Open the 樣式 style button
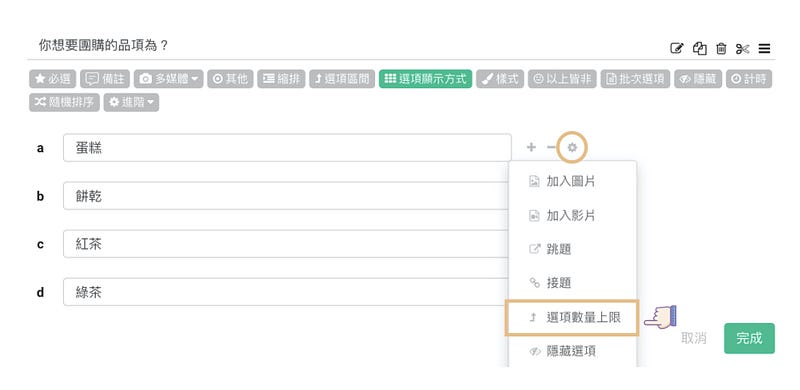Viewport: 800px width, 390px height. coord(500,79)
